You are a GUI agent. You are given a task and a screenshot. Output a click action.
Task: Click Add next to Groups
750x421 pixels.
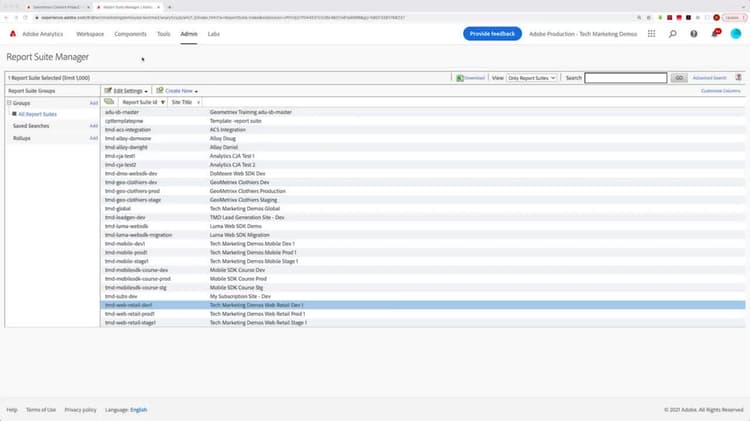click(94, 103)
